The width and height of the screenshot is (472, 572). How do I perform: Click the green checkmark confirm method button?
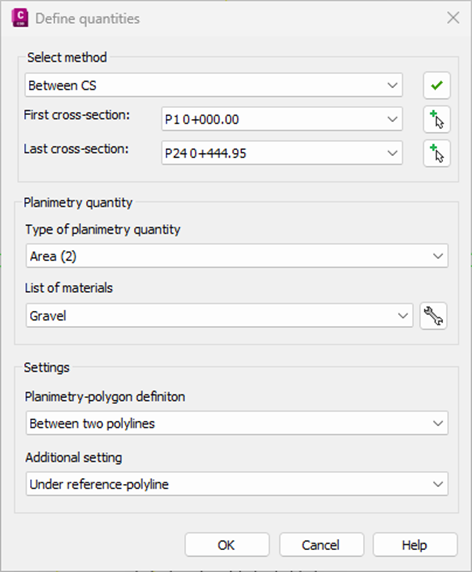click(x=437, y=85)
